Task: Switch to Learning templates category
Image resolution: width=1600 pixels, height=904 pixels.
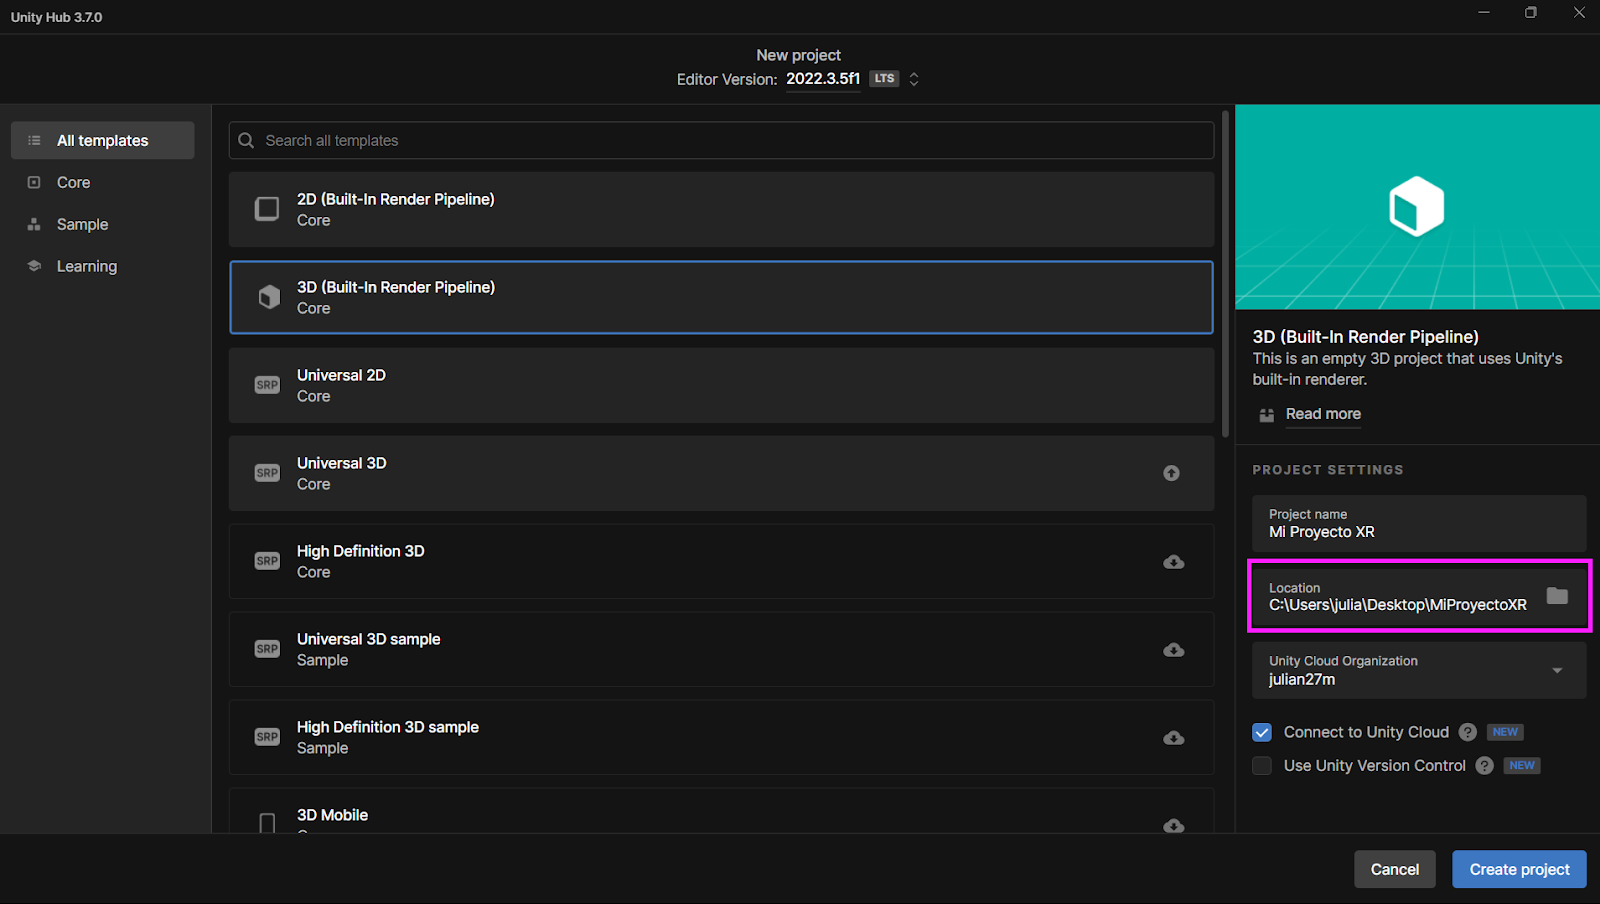Action: 86,267
